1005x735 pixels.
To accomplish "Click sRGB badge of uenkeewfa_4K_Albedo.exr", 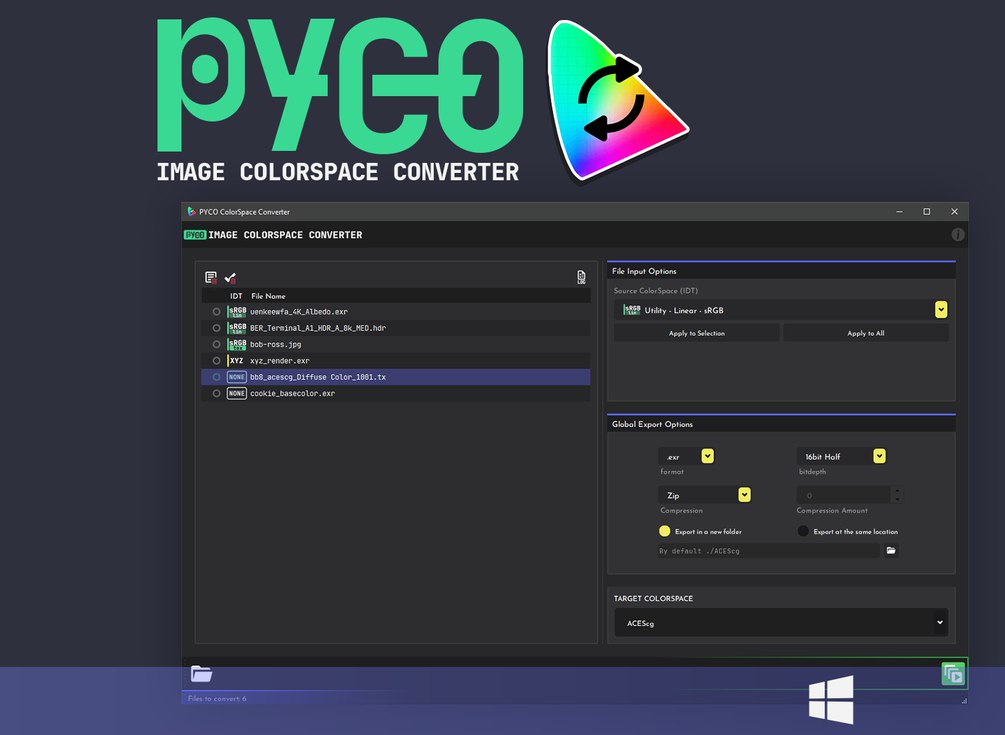I will (237, 311).
